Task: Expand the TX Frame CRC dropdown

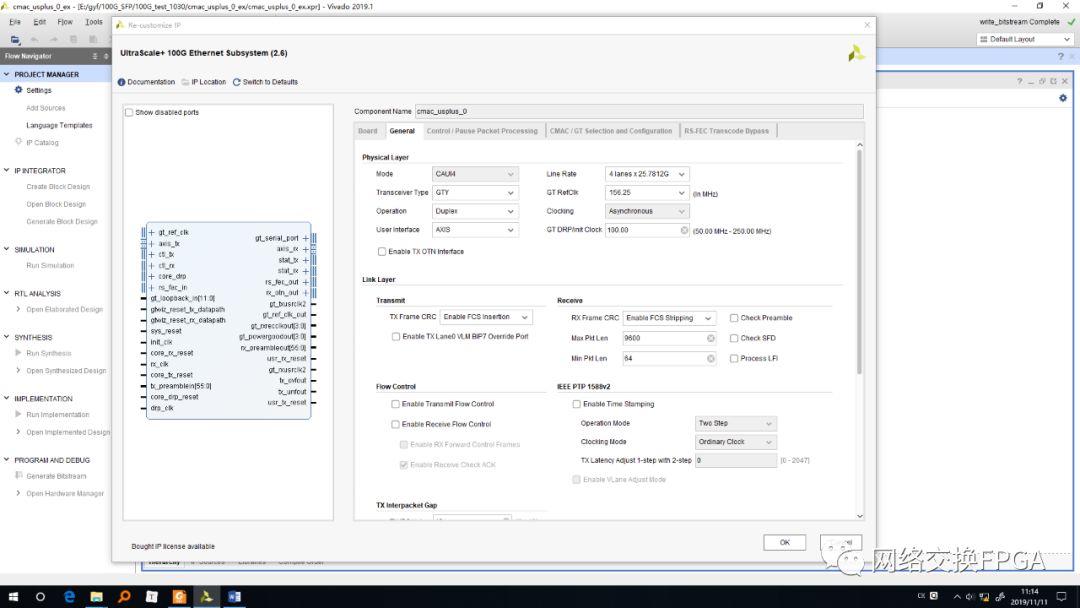Action: pos(486,317)
